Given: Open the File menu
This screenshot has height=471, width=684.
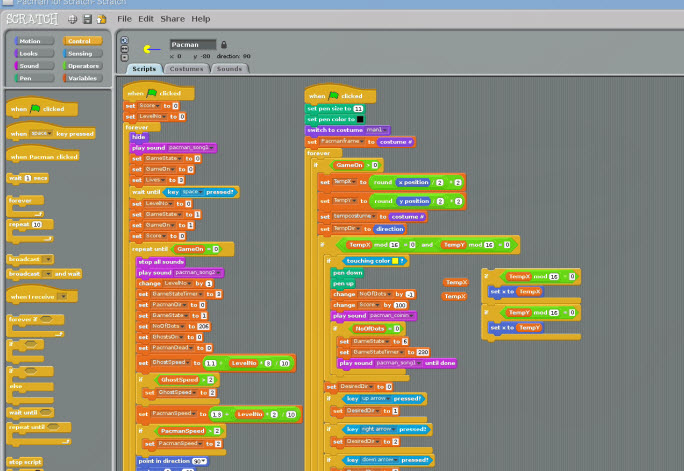Looking at the screenshot, I should point(124,19).
